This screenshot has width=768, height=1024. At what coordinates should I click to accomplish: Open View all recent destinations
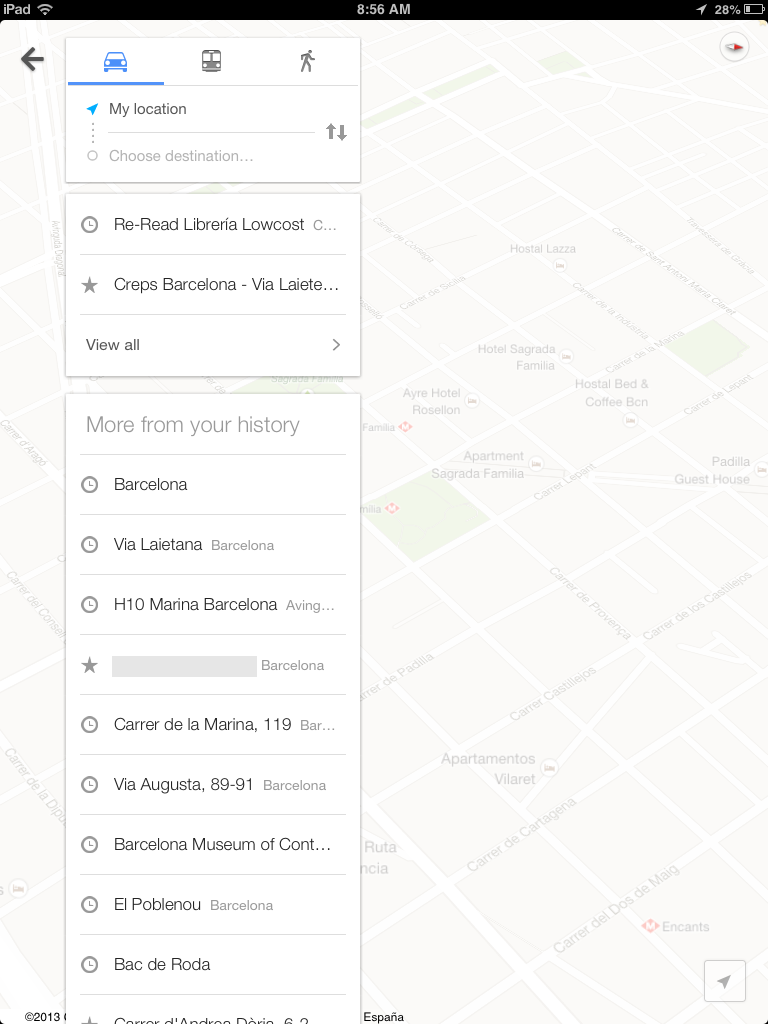coord(212,345)
